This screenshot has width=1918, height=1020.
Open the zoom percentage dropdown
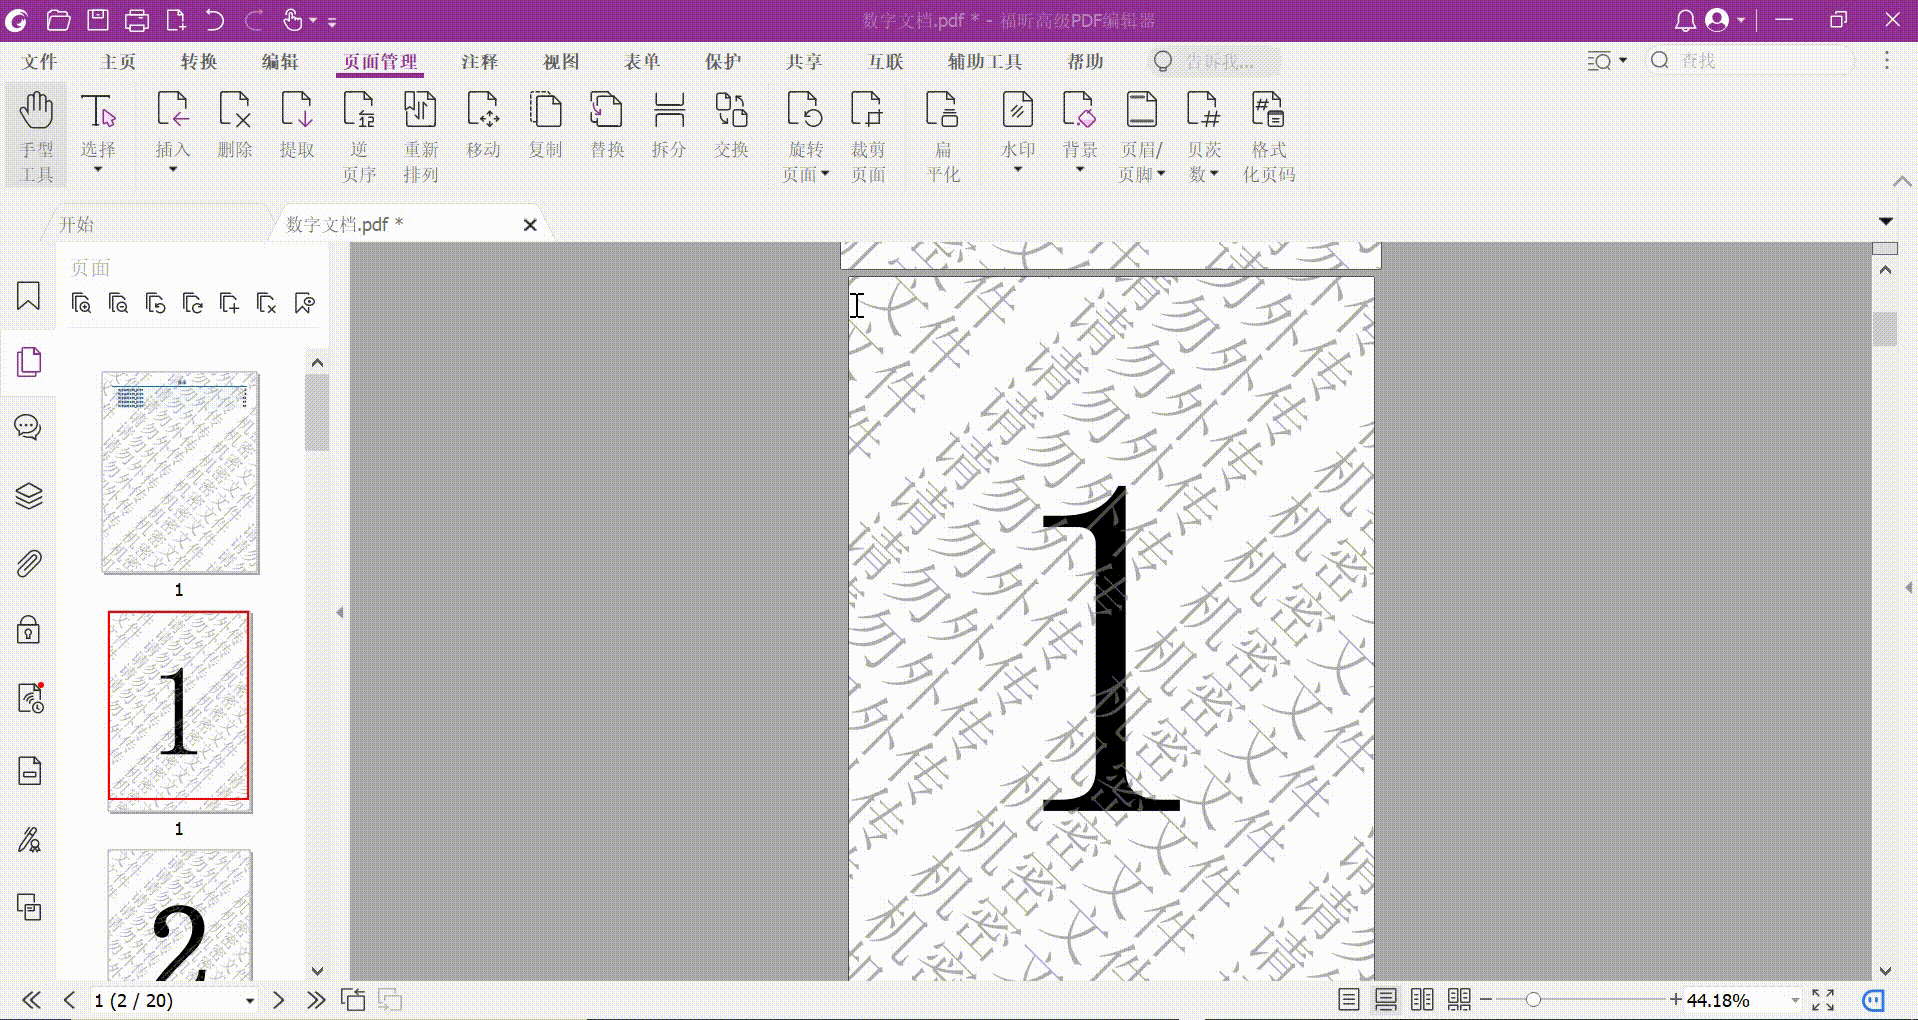1795,1000
